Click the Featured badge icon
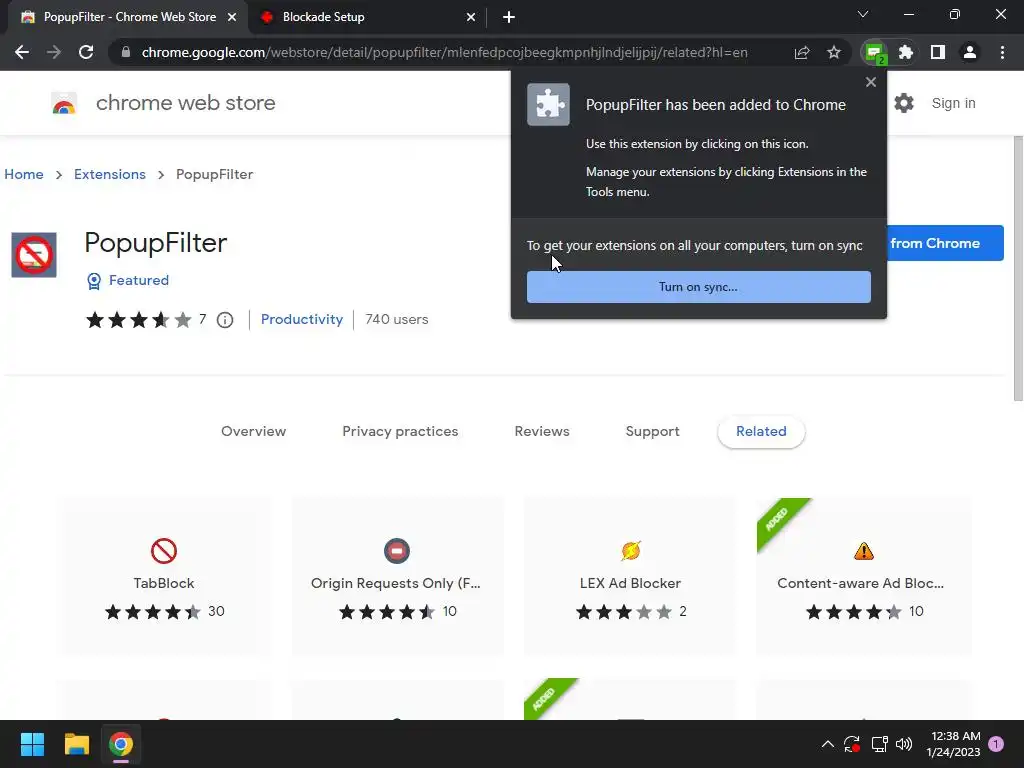 click(94, 281)
